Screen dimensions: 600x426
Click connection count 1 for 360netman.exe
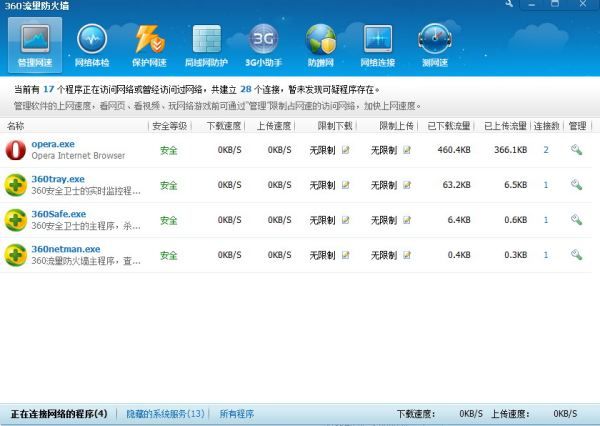[x=546, y=255]
